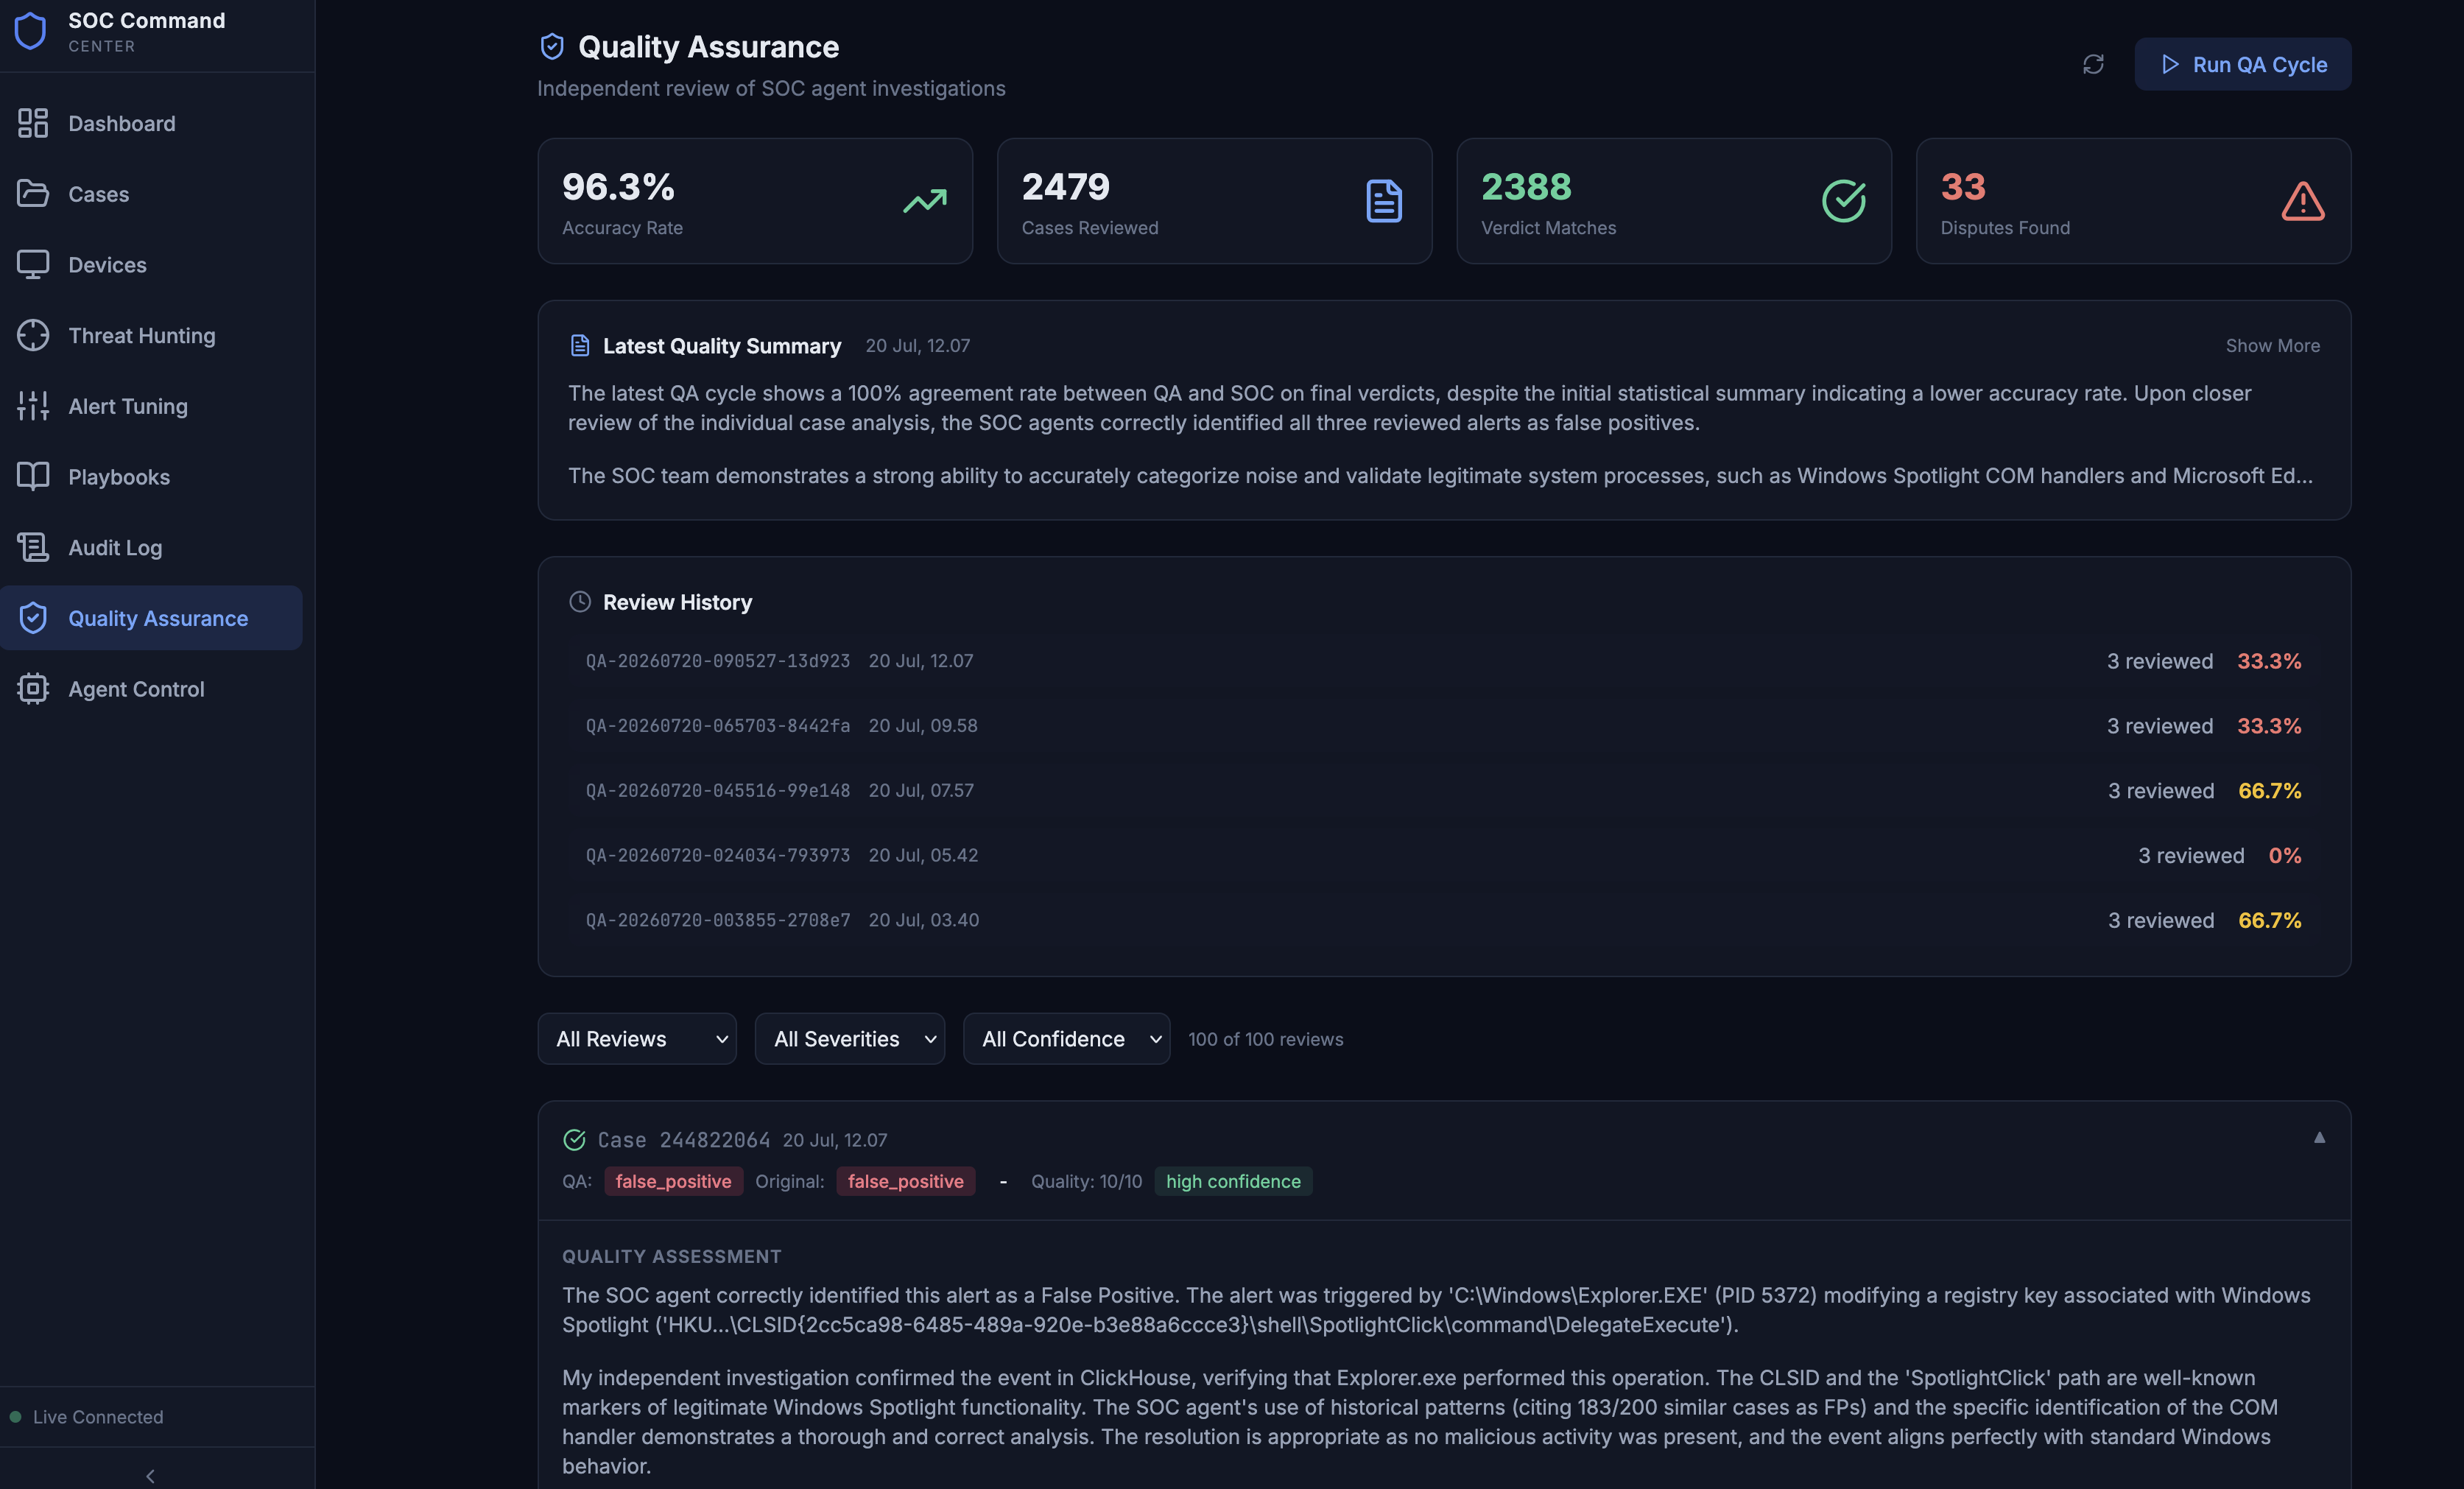Click the Audit Log scroll icon
The image size is (2464, 1489).
33,547
